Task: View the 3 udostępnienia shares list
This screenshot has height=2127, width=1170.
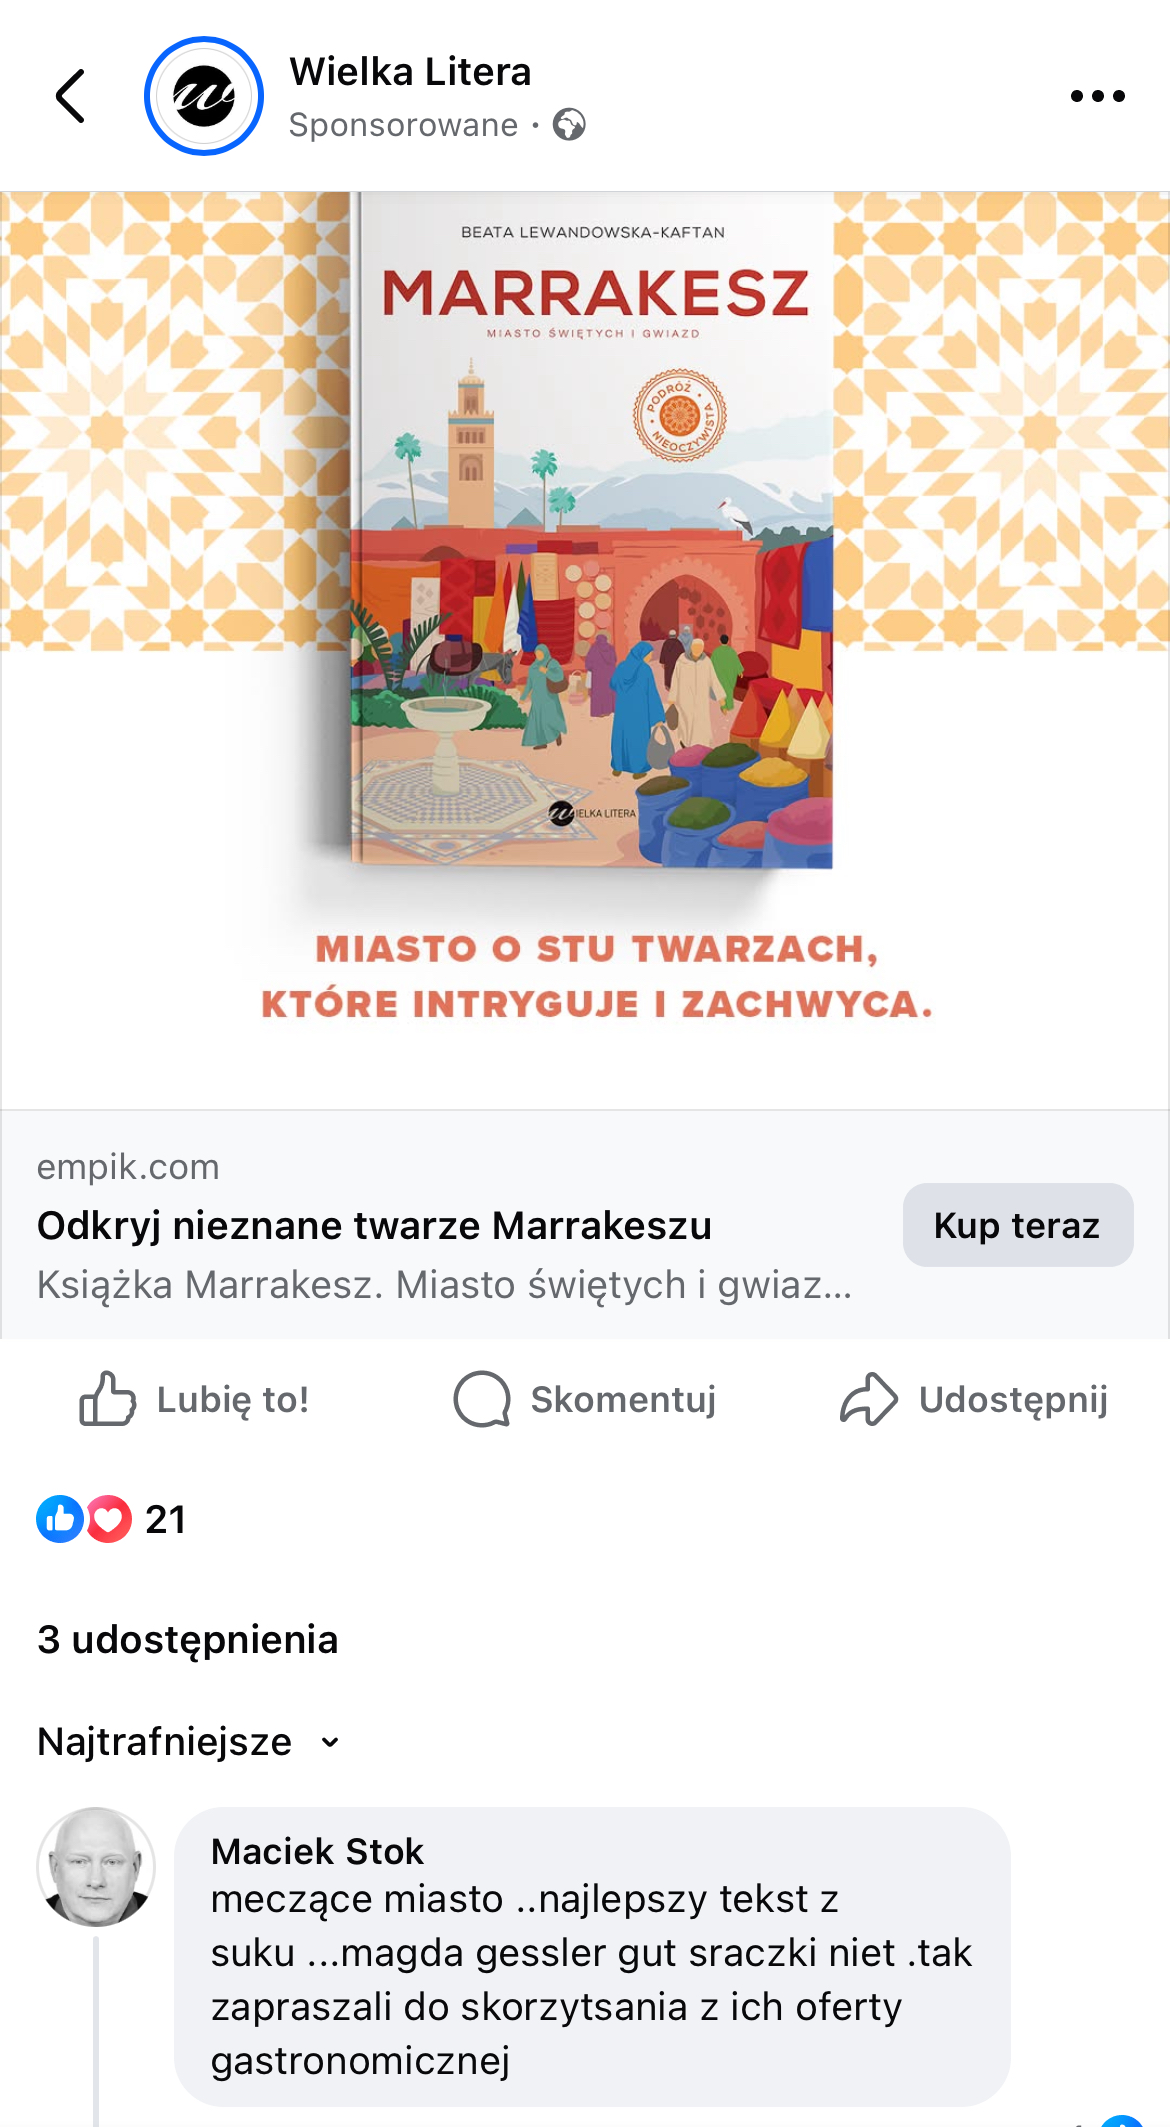Action: click(x=188, y=1640)
